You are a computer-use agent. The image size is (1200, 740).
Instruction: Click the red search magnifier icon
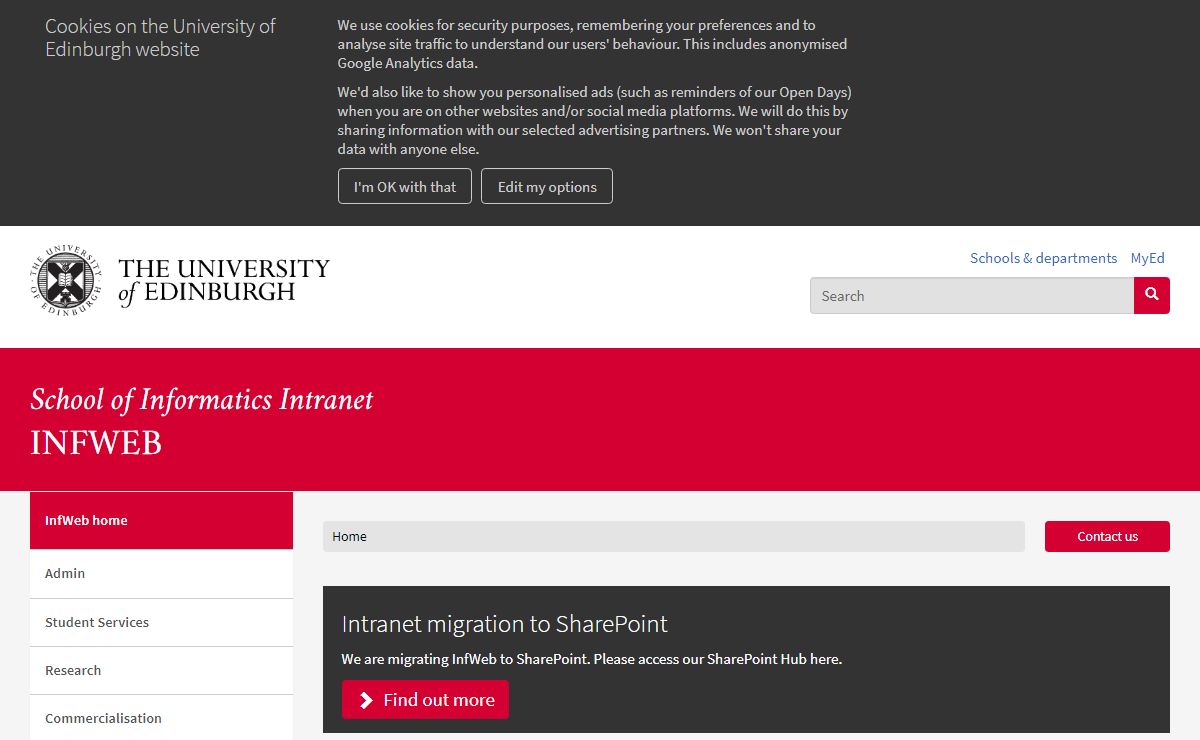pyautogui.click(x=1151, y=295)
